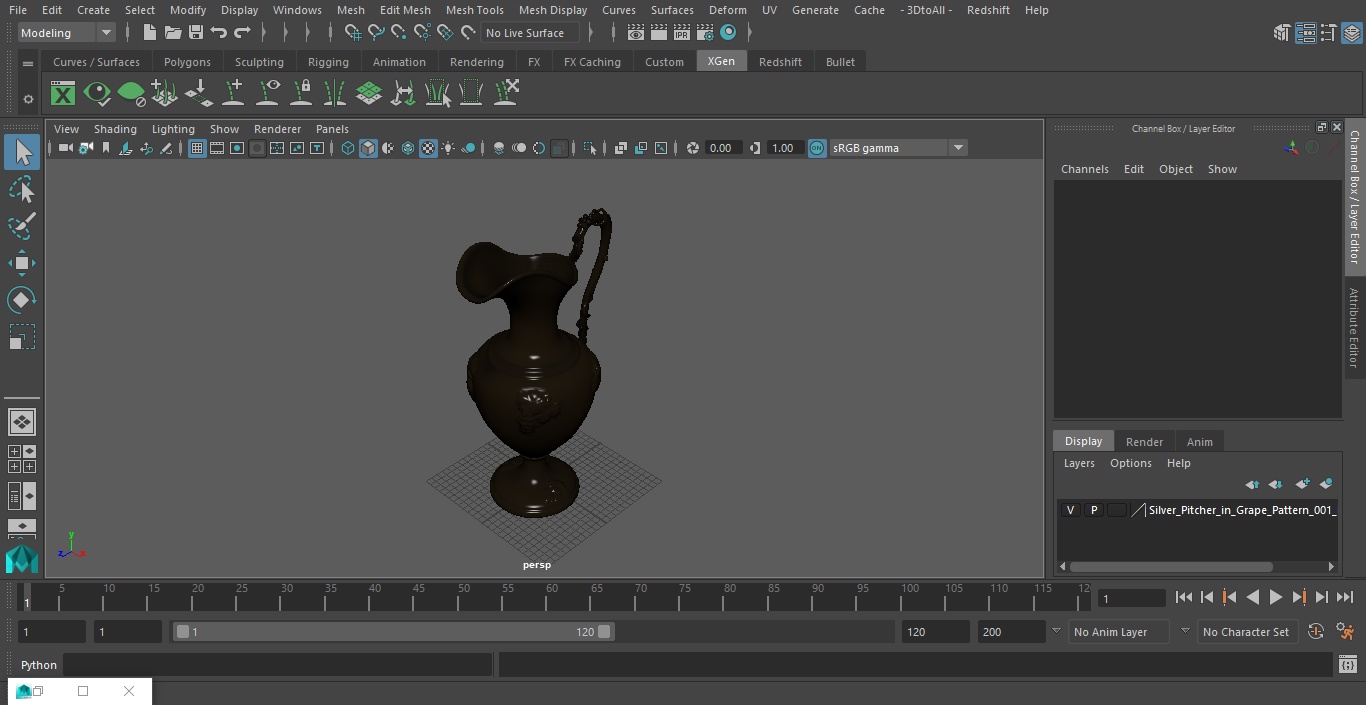
Task: Activate the Move tool in the toolbox
Action: [22, 263]
